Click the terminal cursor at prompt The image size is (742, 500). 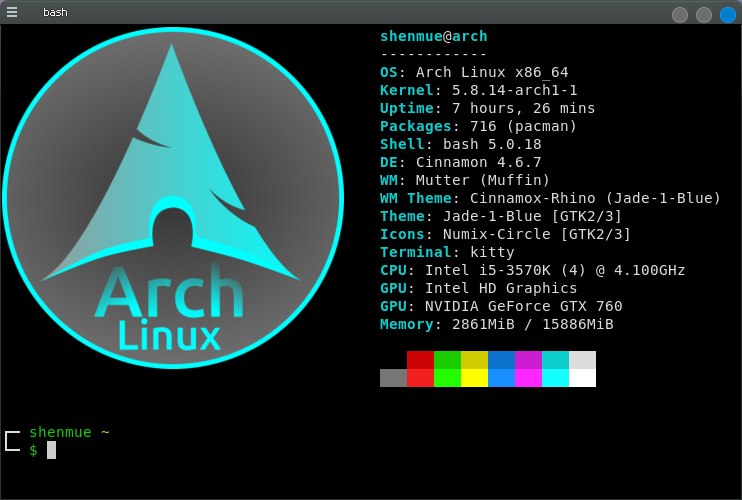[x=52, y=450]
